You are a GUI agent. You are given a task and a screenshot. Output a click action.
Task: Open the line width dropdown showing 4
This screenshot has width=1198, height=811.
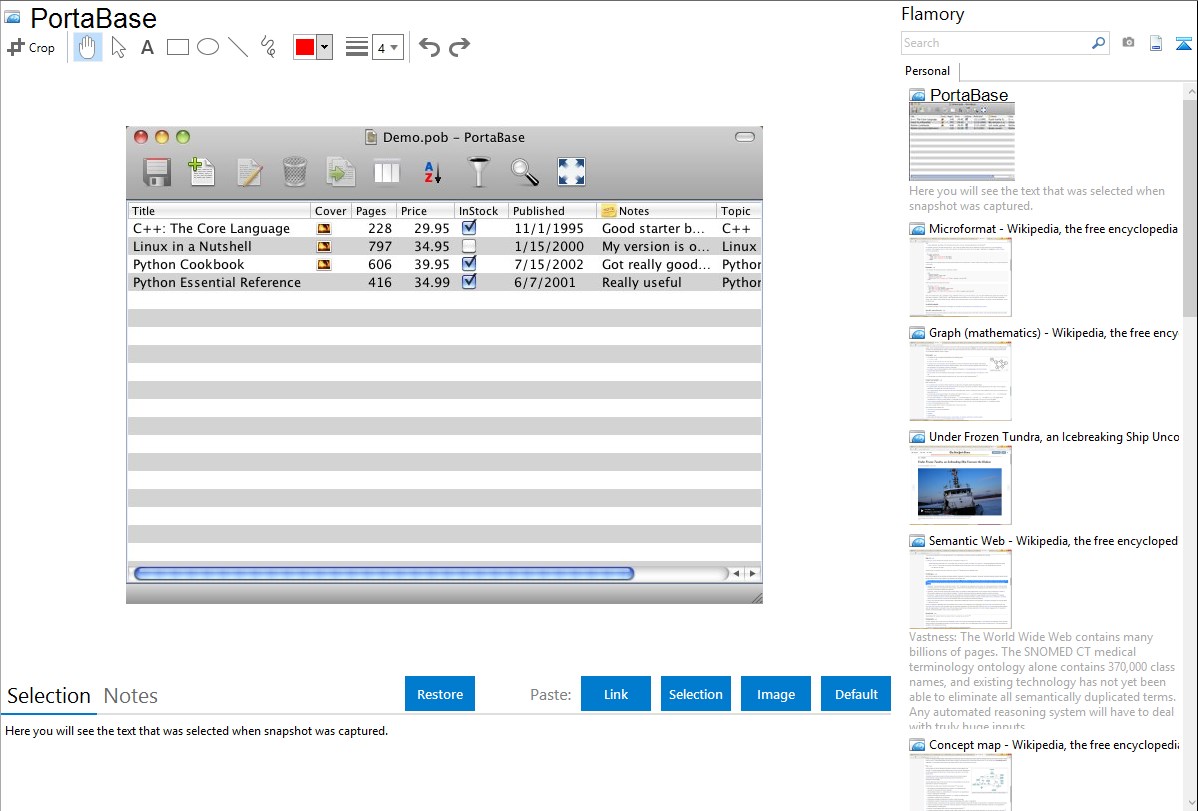point(387,47)
